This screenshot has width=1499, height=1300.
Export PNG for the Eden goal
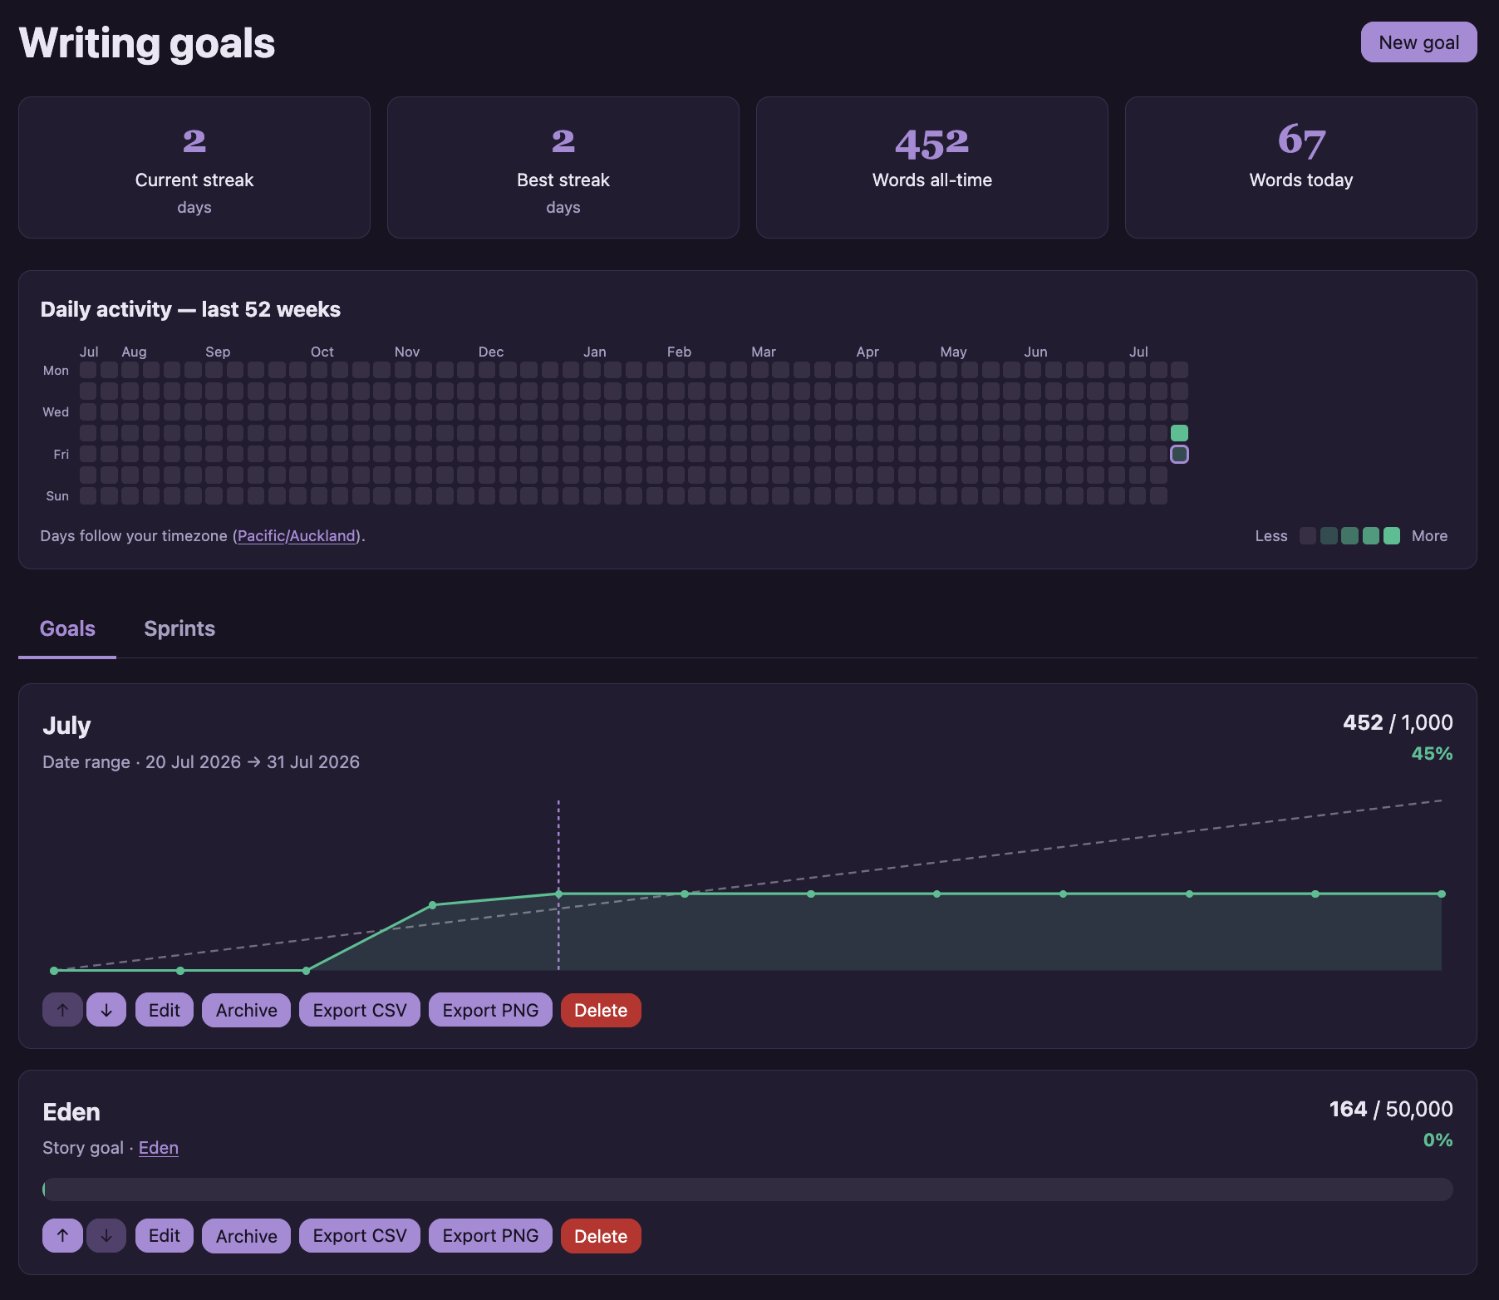[490, 1236]
